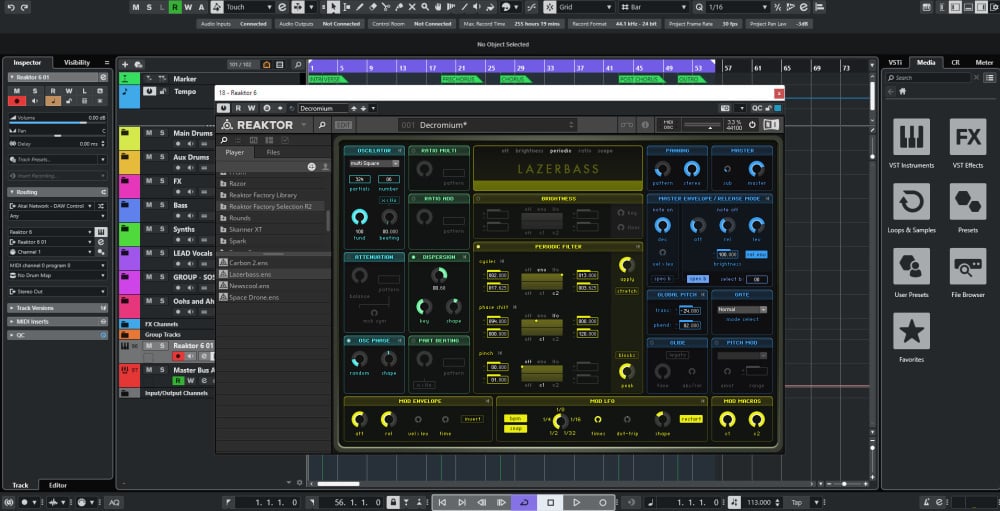Solo the Bass track

161,204
